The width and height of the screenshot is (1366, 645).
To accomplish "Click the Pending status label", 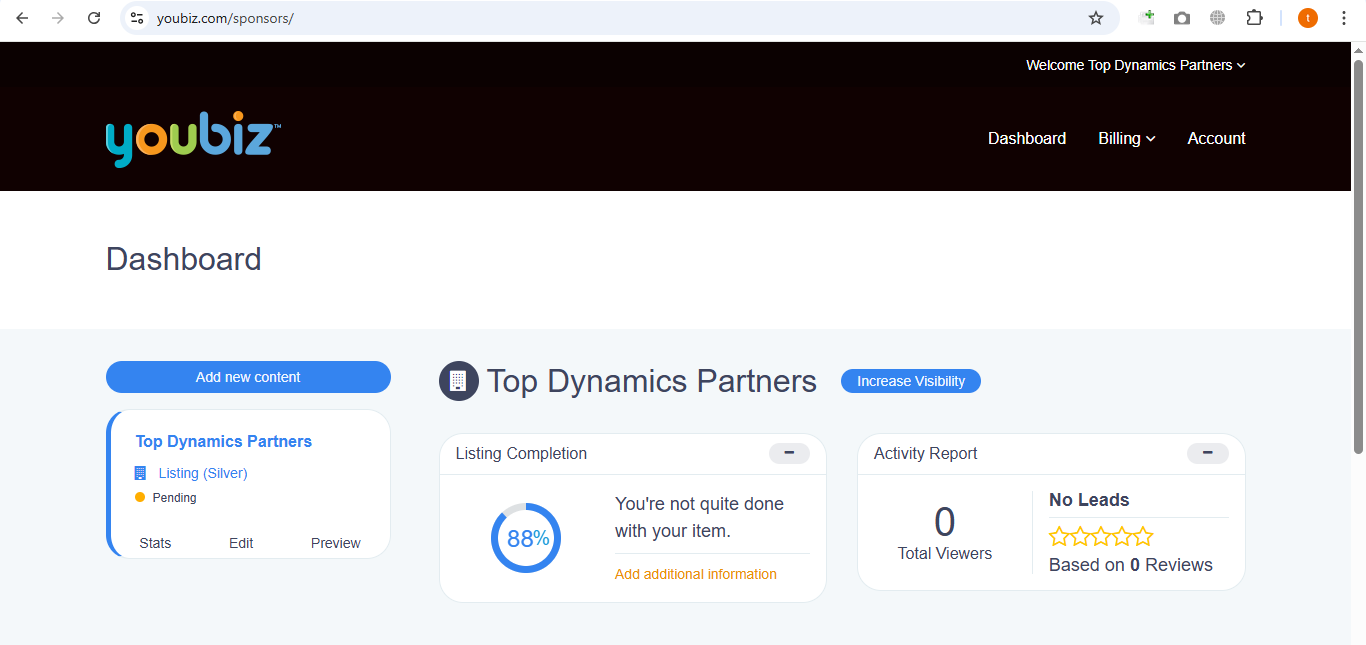I will pos(174,497).
